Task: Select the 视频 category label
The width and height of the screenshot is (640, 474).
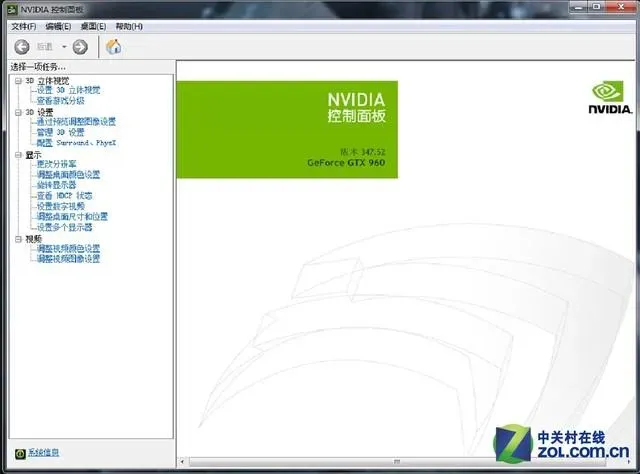Action: coord(33,239)
